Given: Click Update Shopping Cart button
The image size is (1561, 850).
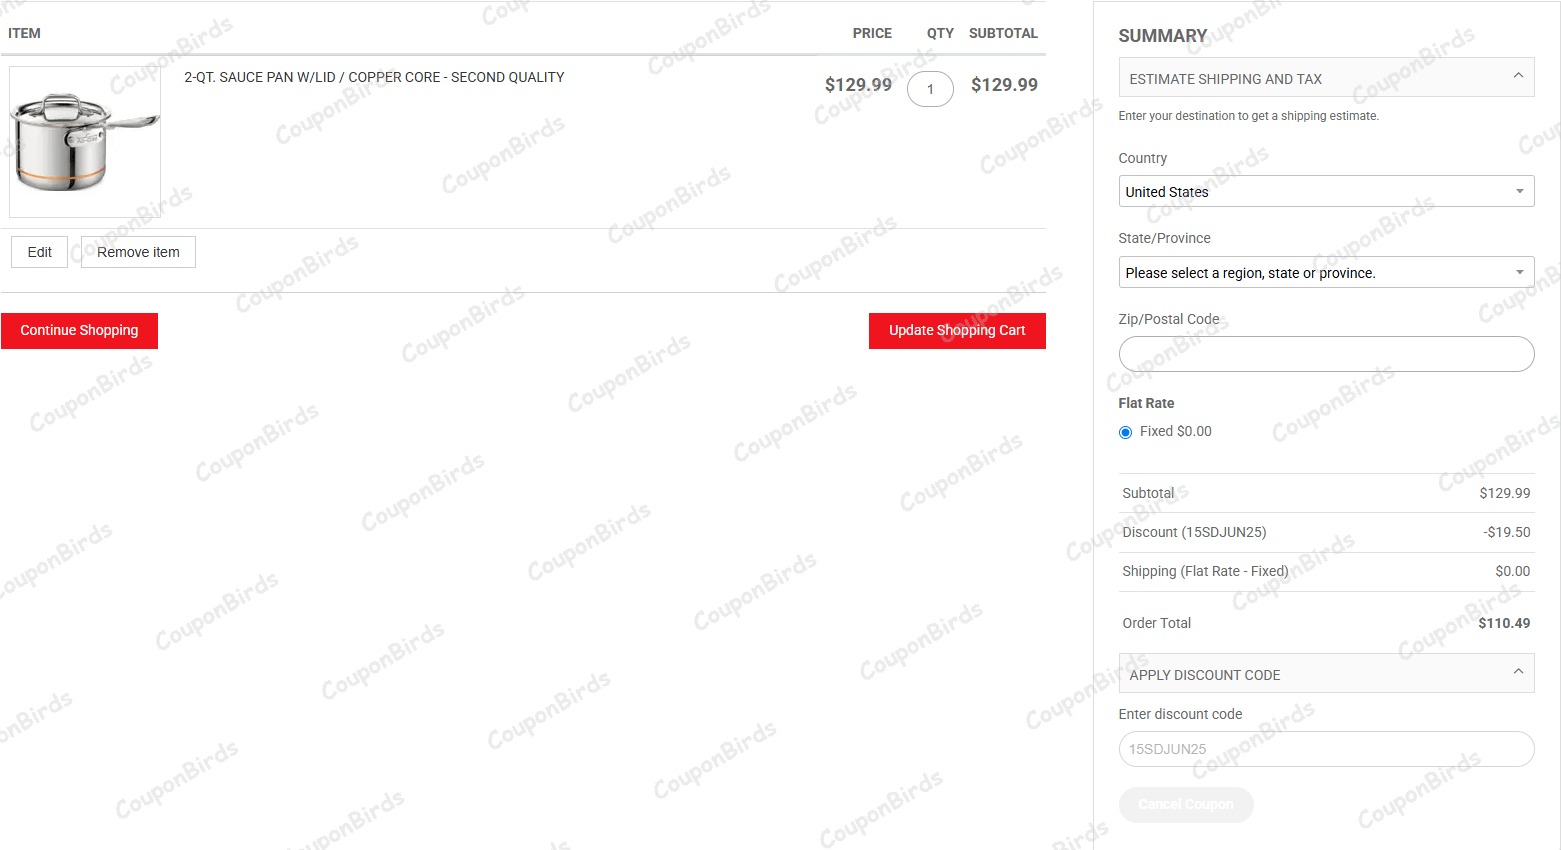Looking at the screenshot, I should point(957,331).
